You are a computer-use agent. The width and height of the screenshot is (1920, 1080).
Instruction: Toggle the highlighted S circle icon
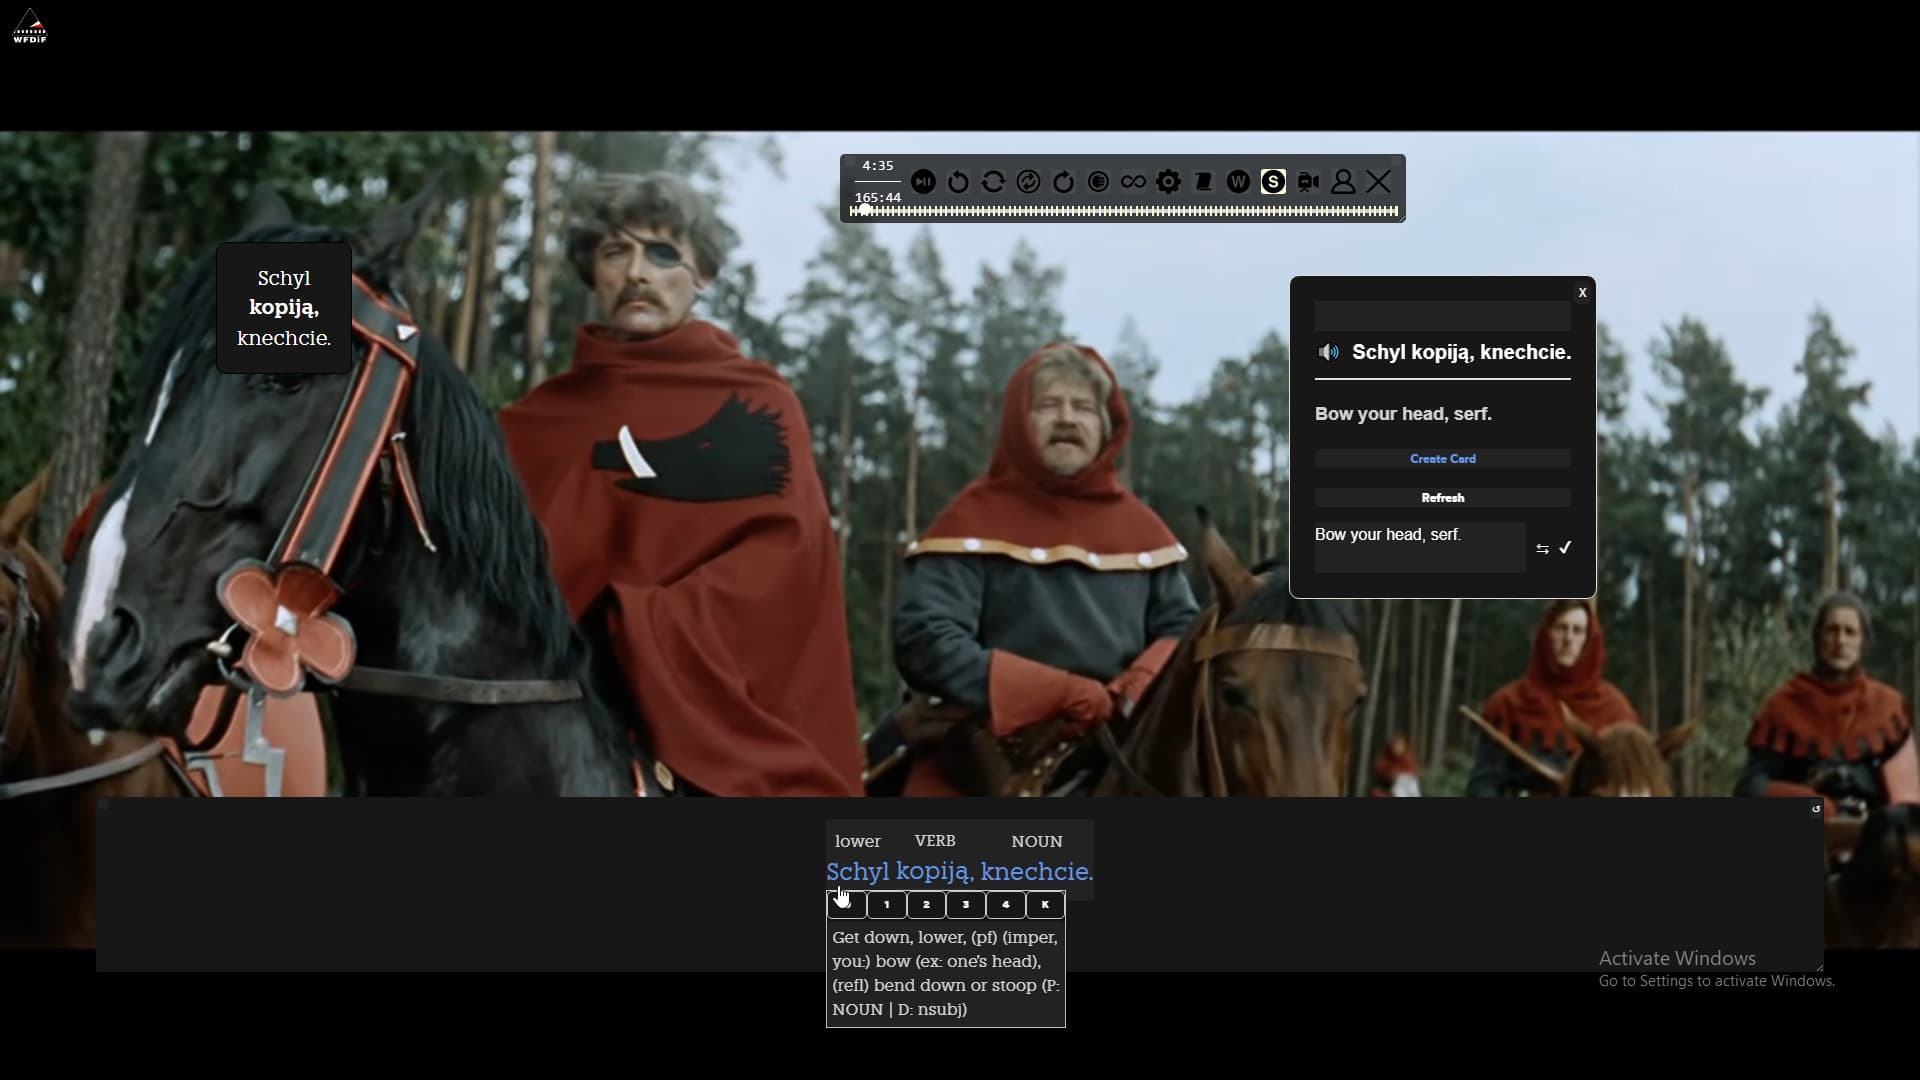(1273, 182)
